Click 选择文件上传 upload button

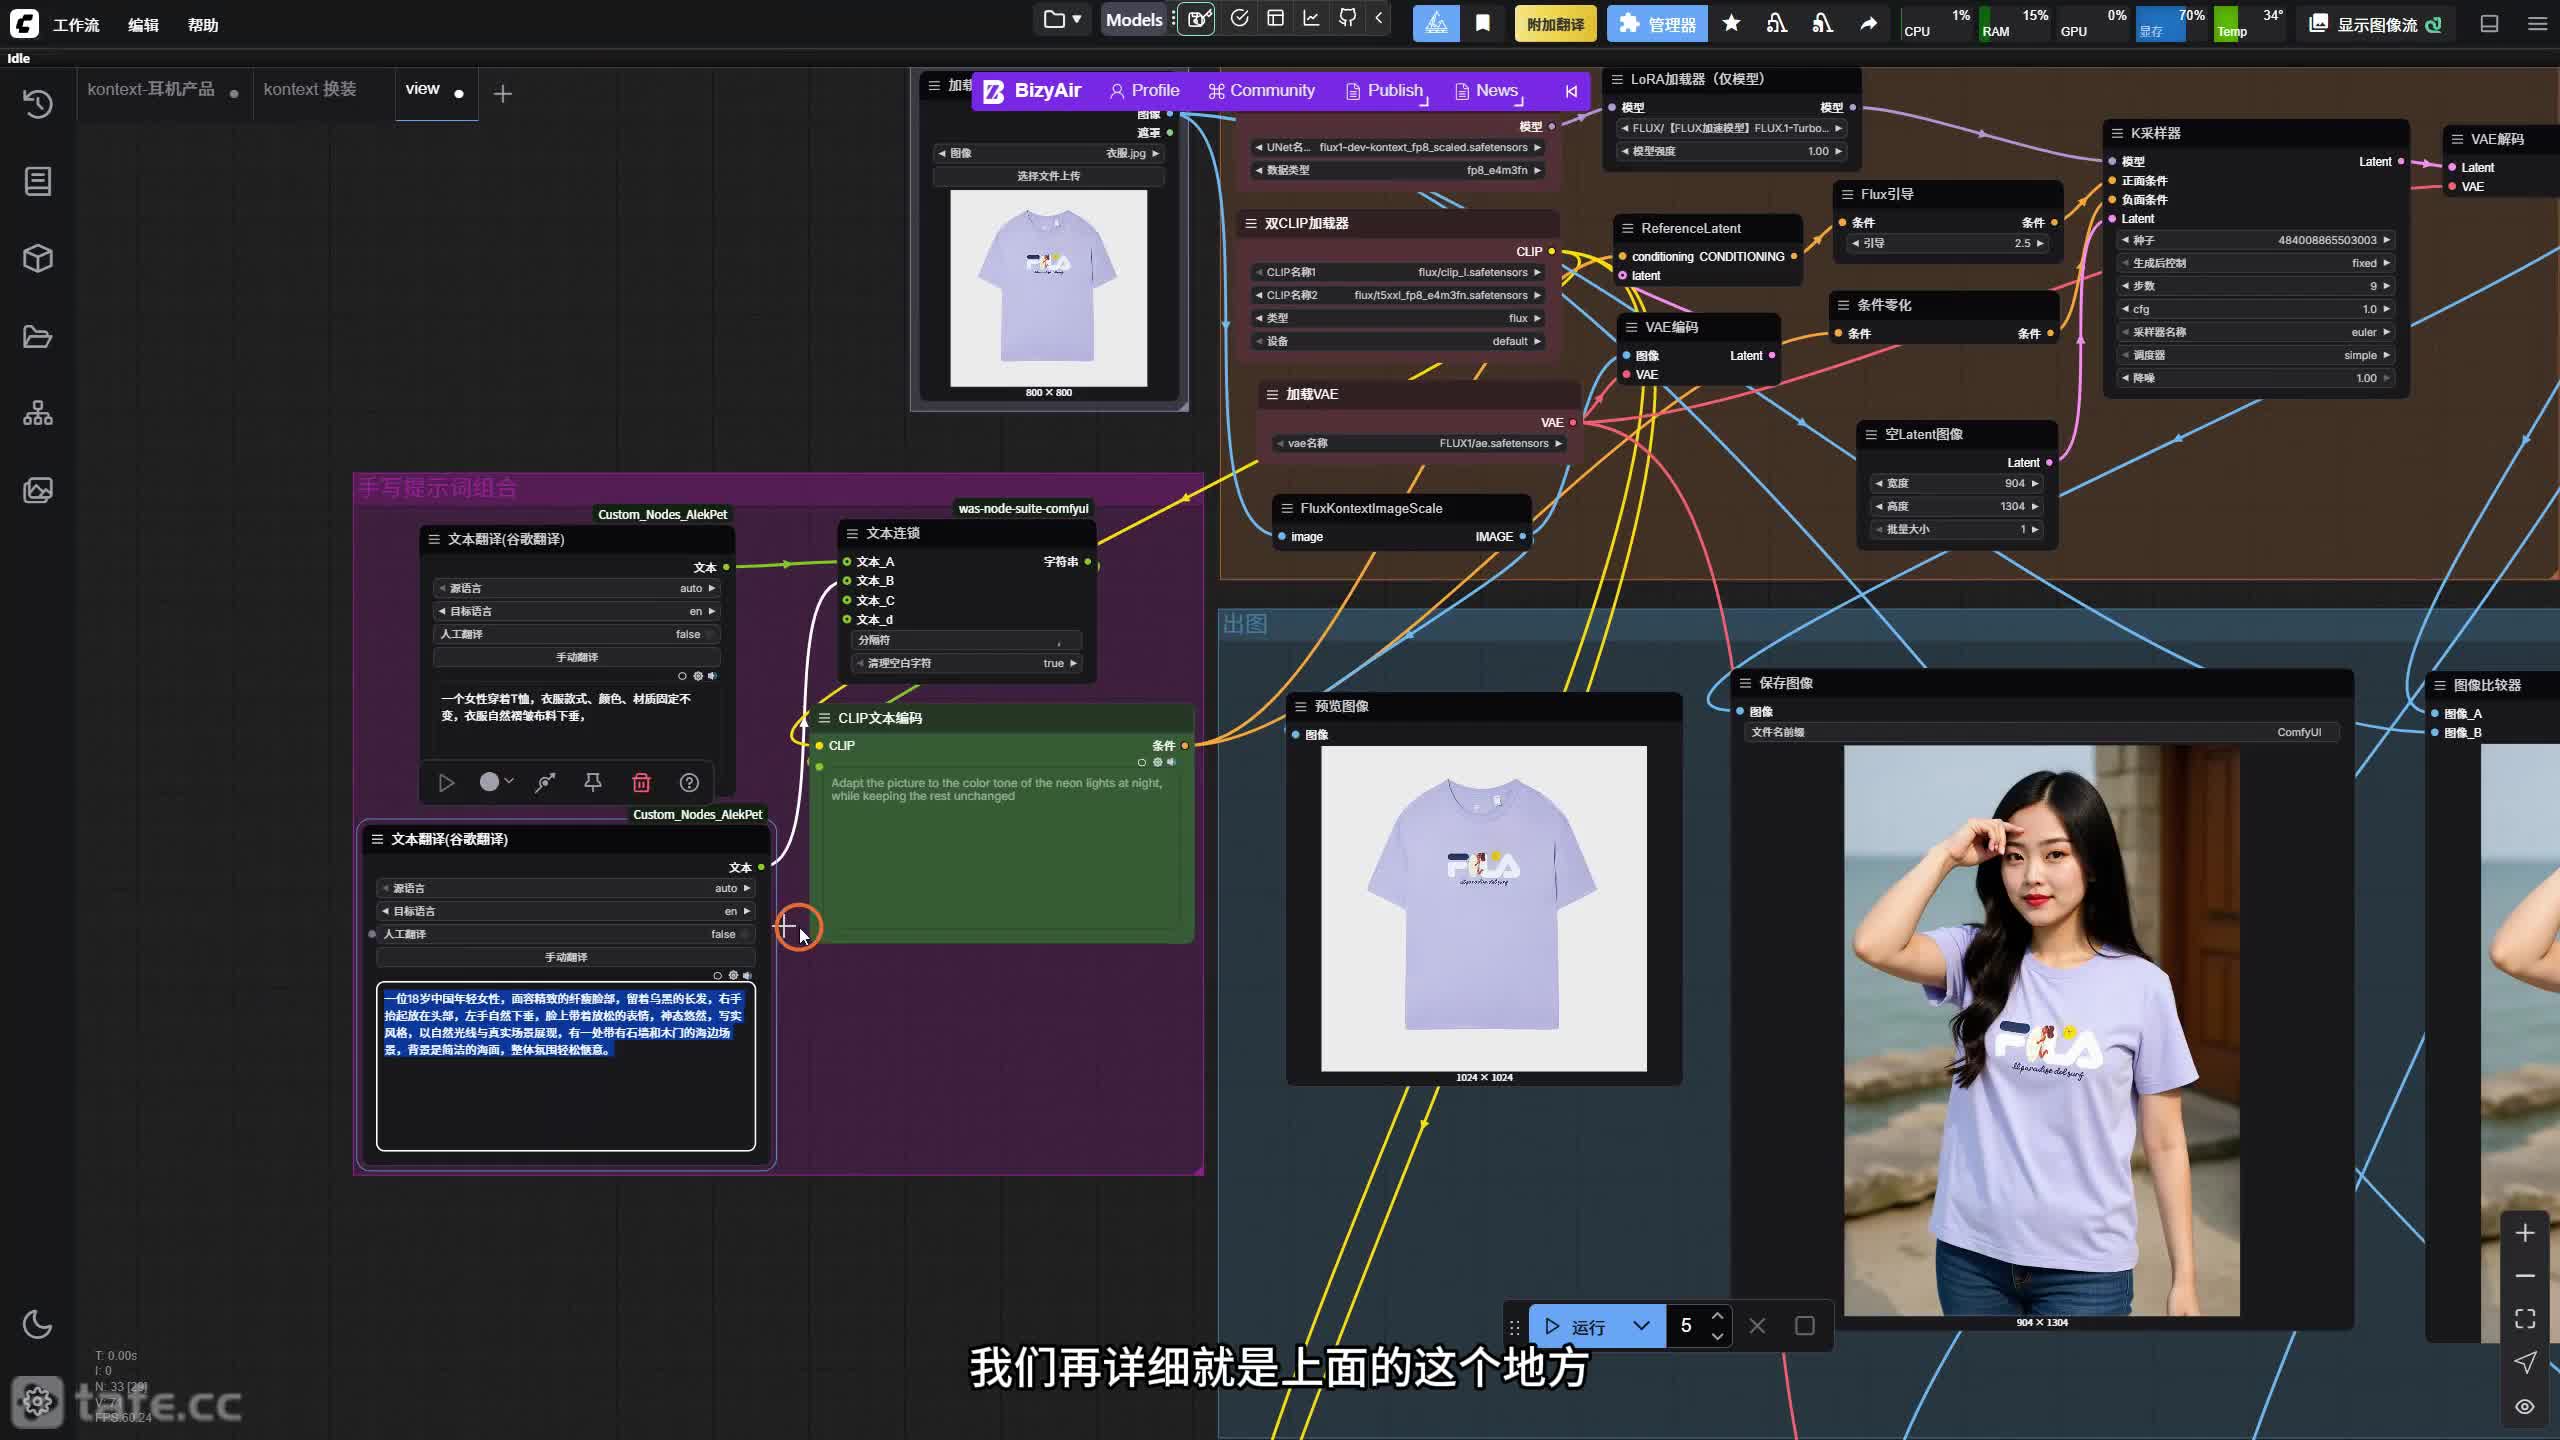1048,176
